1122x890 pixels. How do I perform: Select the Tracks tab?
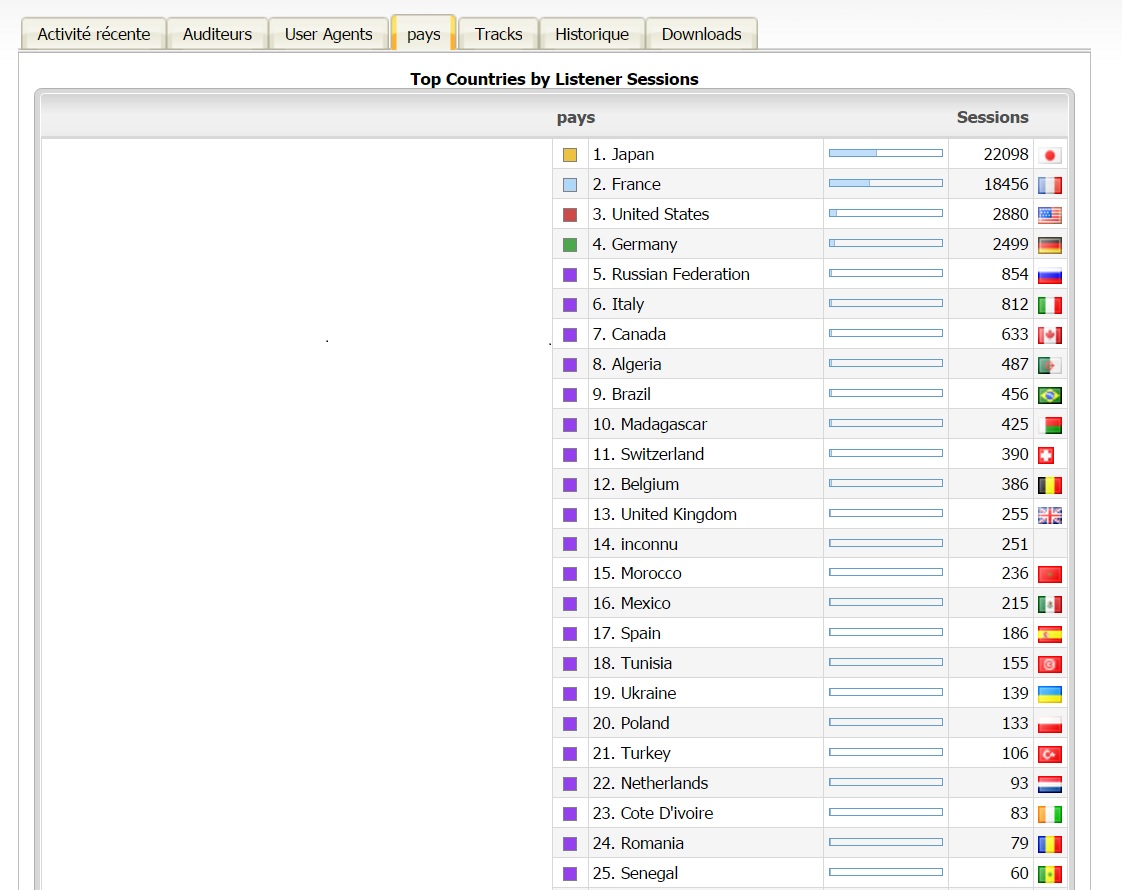coord(498,34)
